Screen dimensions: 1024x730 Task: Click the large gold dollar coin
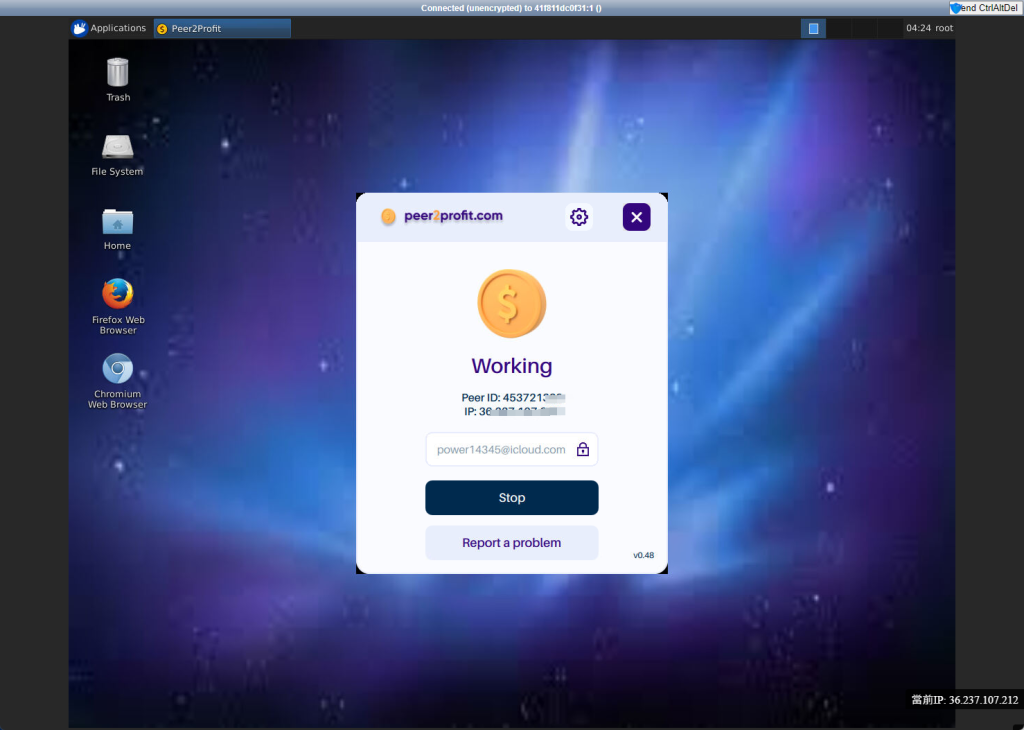[x=511, y=304]
